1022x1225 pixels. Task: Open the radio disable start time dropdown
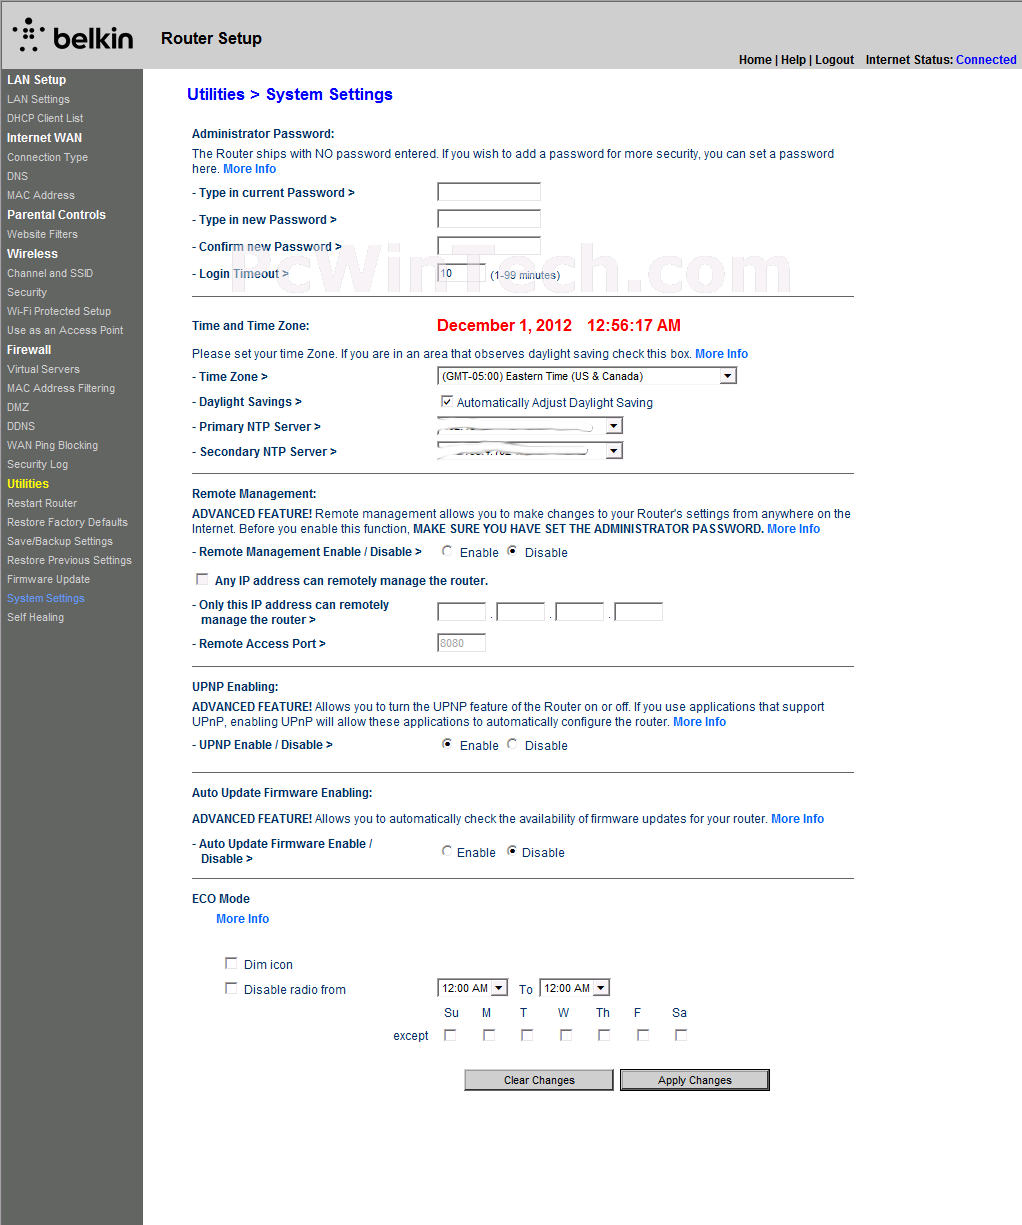[472, 988]
